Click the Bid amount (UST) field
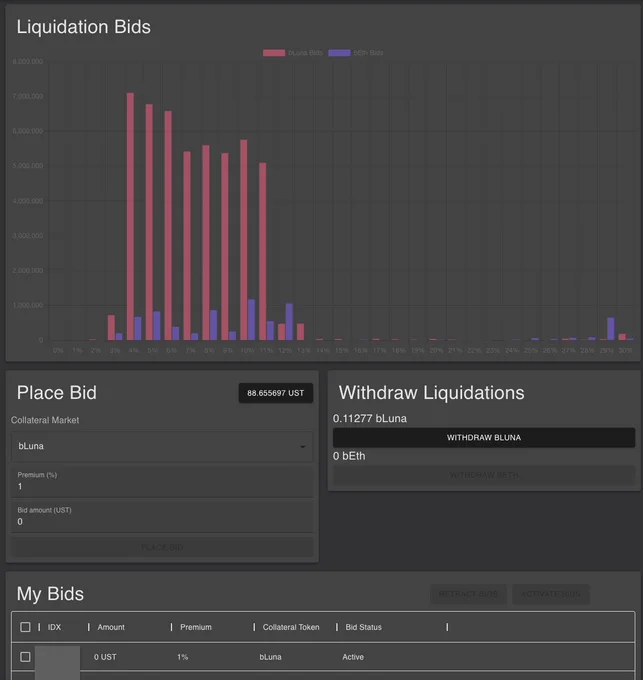This screenshot has width=643, height=680. coord(162,517)
